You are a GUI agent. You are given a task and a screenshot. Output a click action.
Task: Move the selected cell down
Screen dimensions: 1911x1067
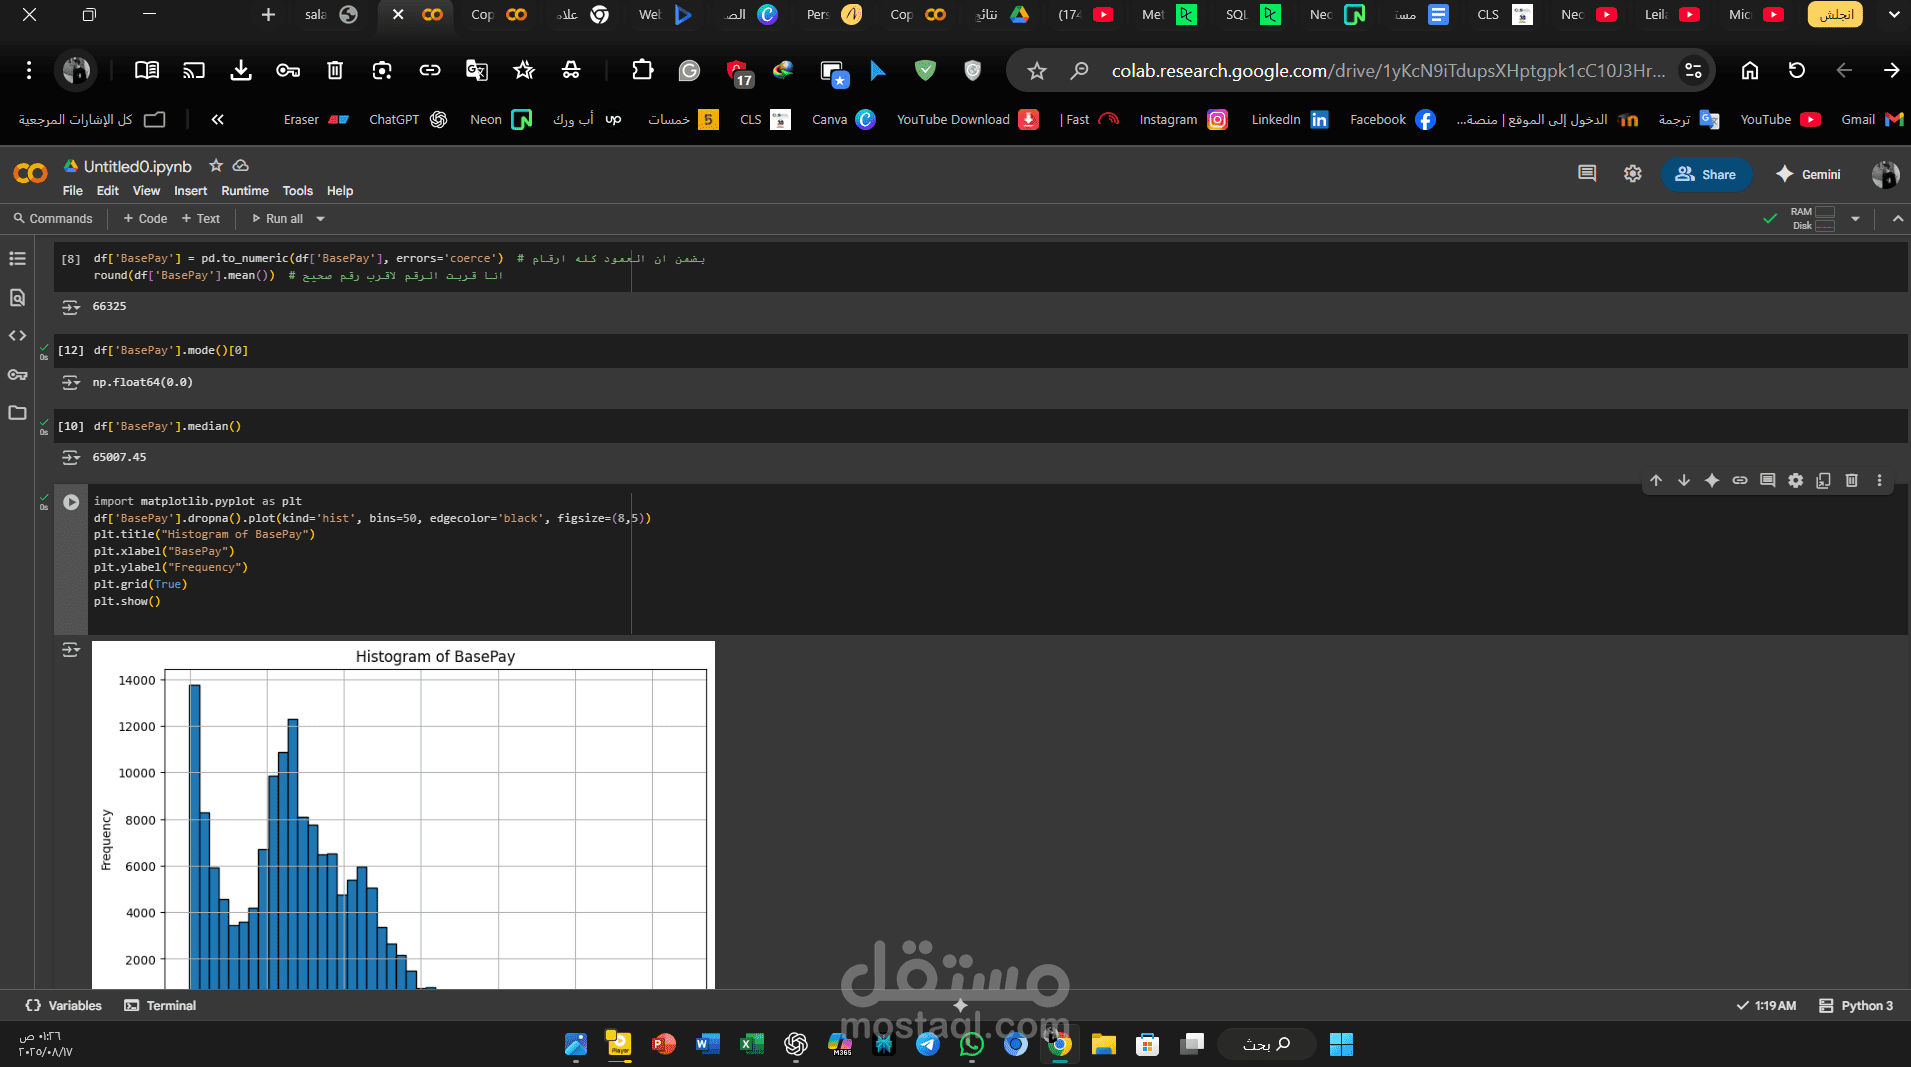1684,481
